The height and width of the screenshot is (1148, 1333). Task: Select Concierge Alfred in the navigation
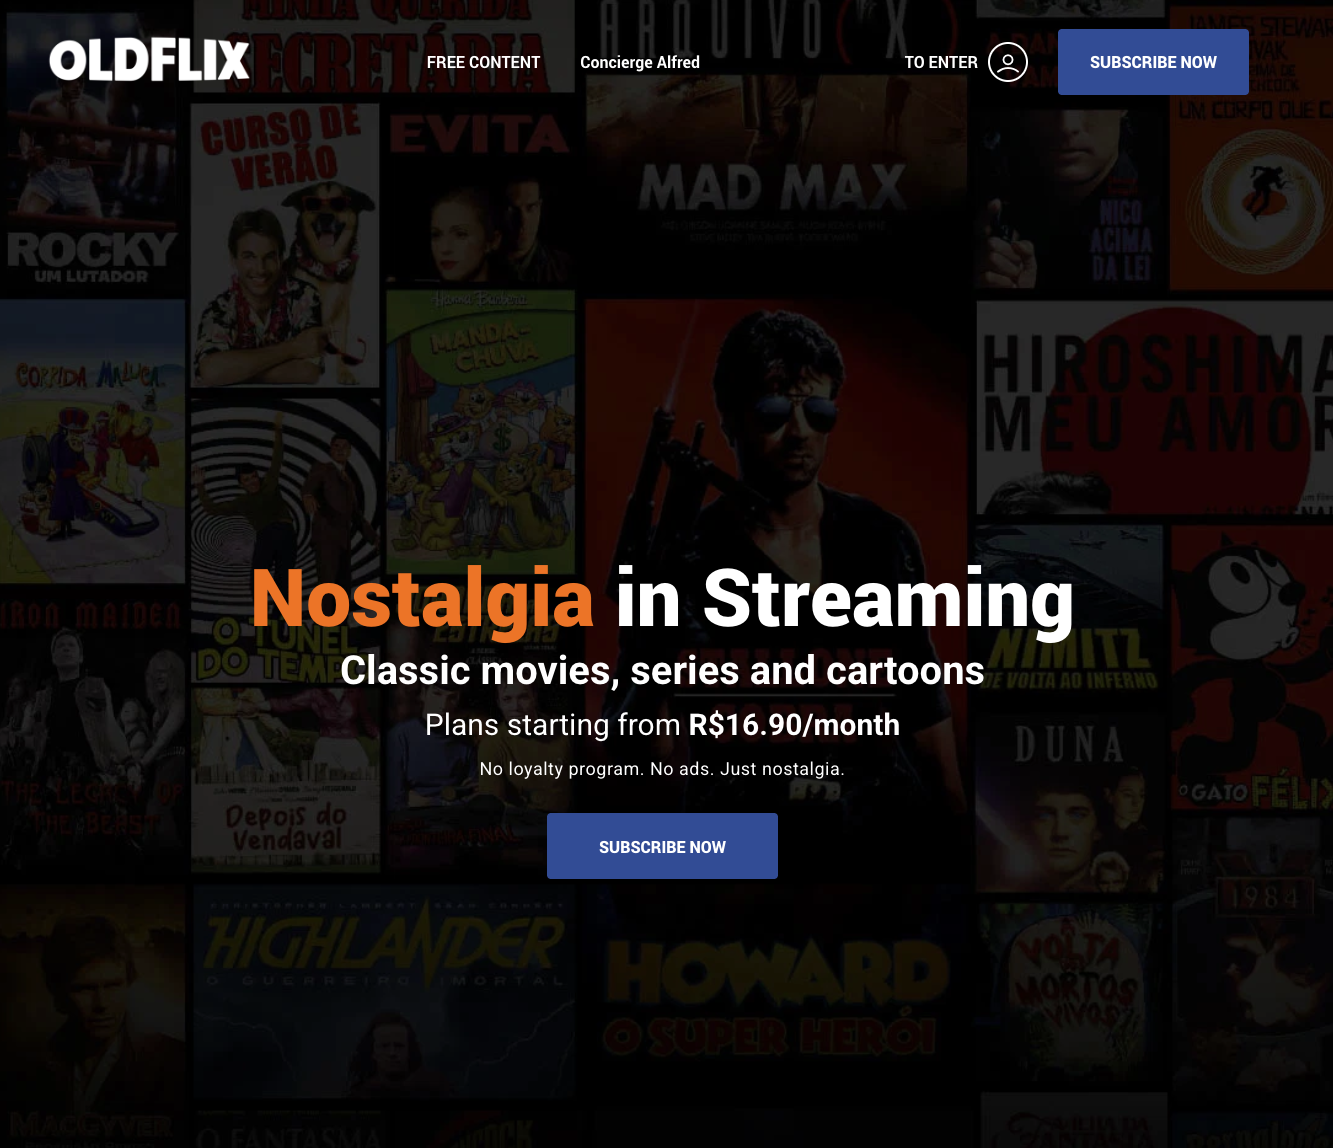pos(640,62)
